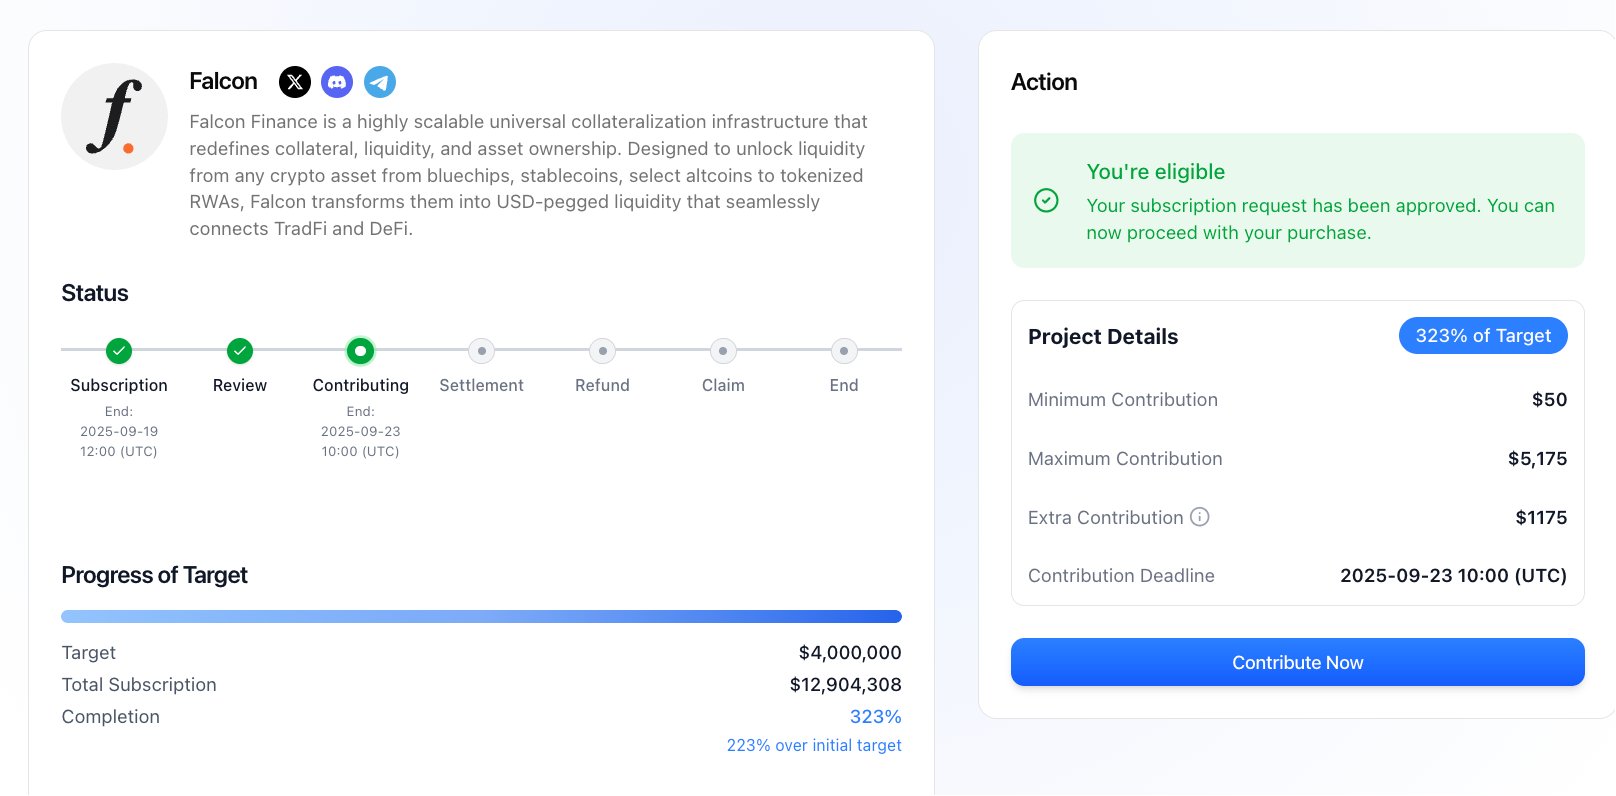This screenshot has height=796, width=1616.
Task: Select the Settlement step marker
Action: pyautogui.click(x=482, y=351)
